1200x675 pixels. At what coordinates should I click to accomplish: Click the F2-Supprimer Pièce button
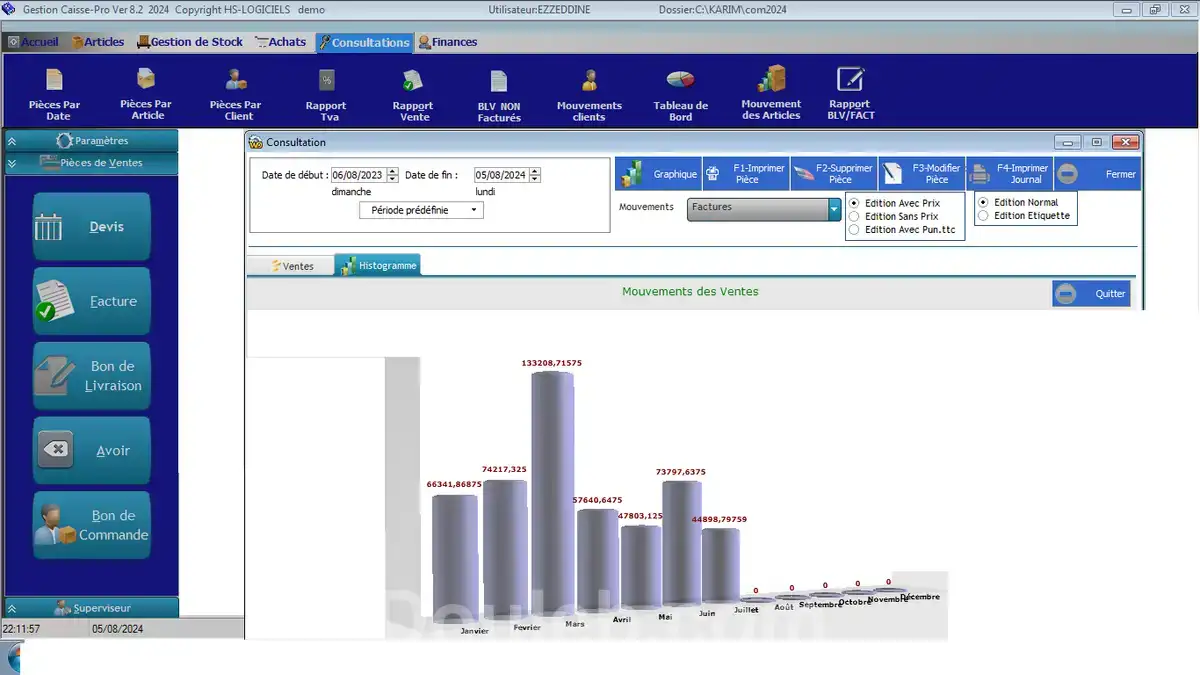click(x=832, y=172)
